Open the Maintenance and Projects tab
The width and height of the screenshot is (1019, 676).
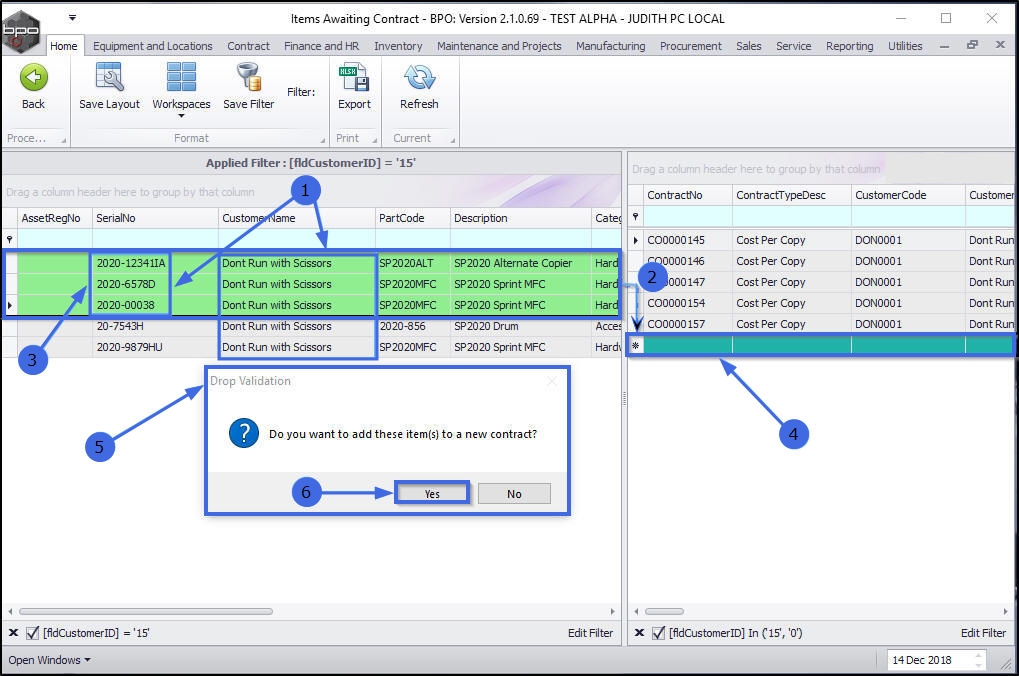tap(499, 46)
